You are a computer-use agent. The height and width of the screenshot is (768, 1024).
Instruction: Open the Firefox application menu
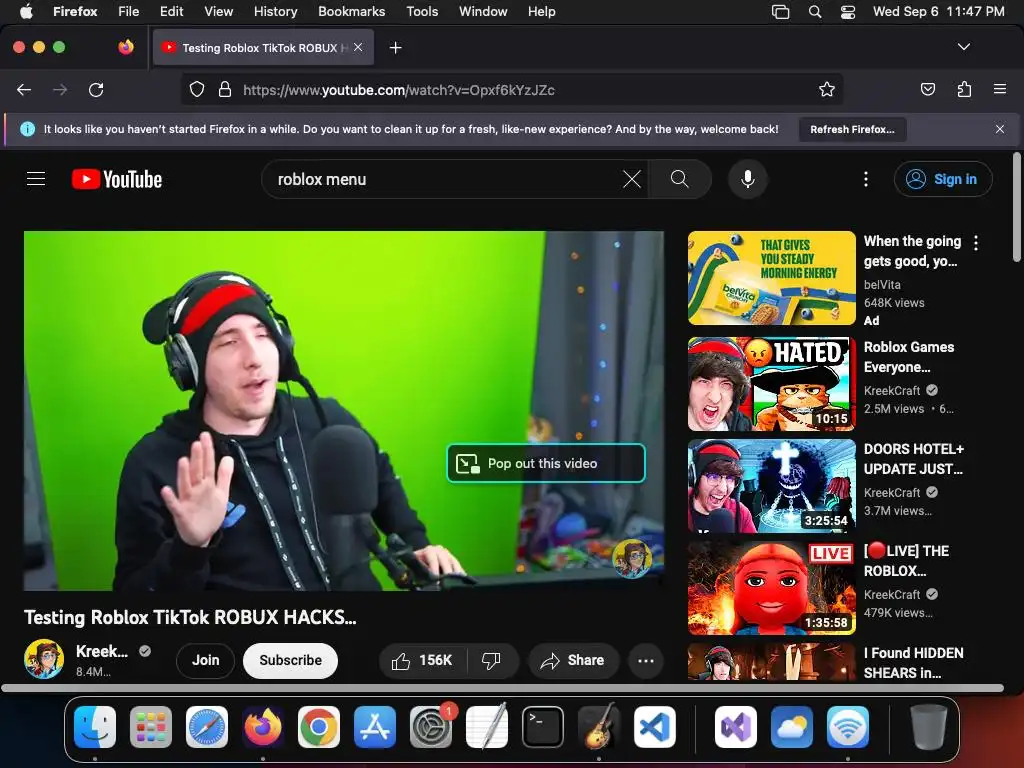coord(1000,89)
